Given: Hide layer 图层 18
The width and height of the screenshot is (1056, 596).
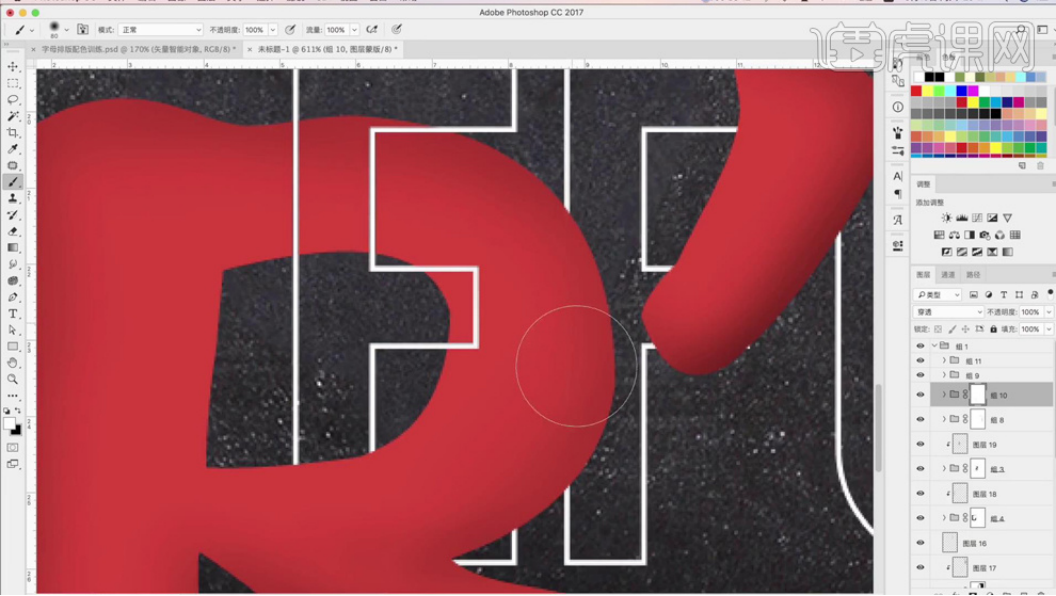Looking at the screenshot, I should pos(921,494).
